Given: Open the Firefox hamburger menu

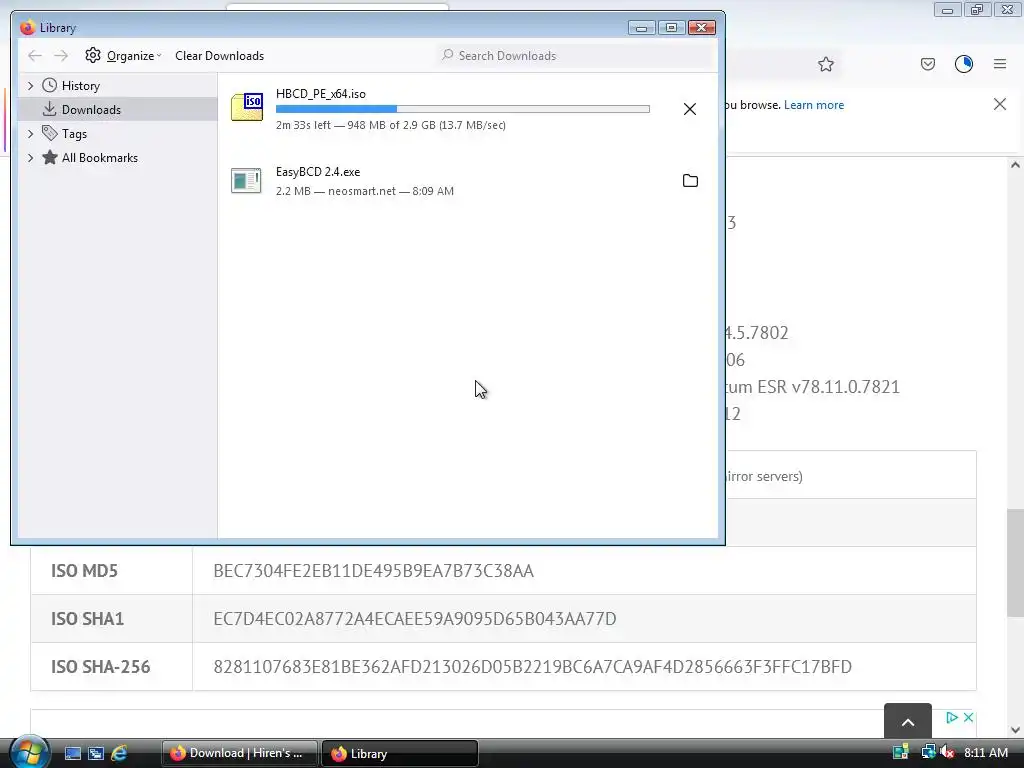Looking at the screenshot, I should pyautogui.click(x=1000, y=64).
